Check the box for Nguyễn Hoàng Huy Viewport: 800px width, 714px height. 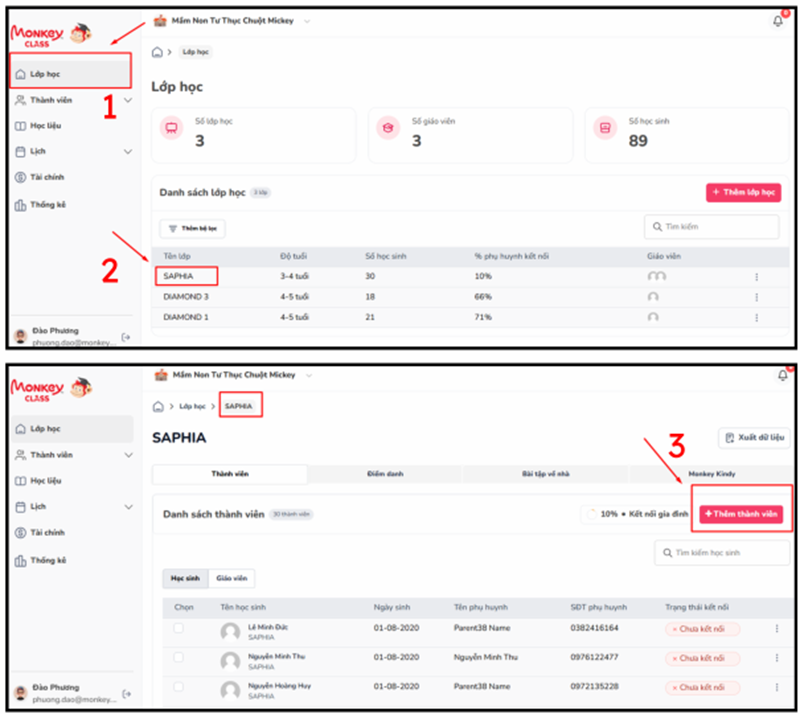[x=179, y=687]
